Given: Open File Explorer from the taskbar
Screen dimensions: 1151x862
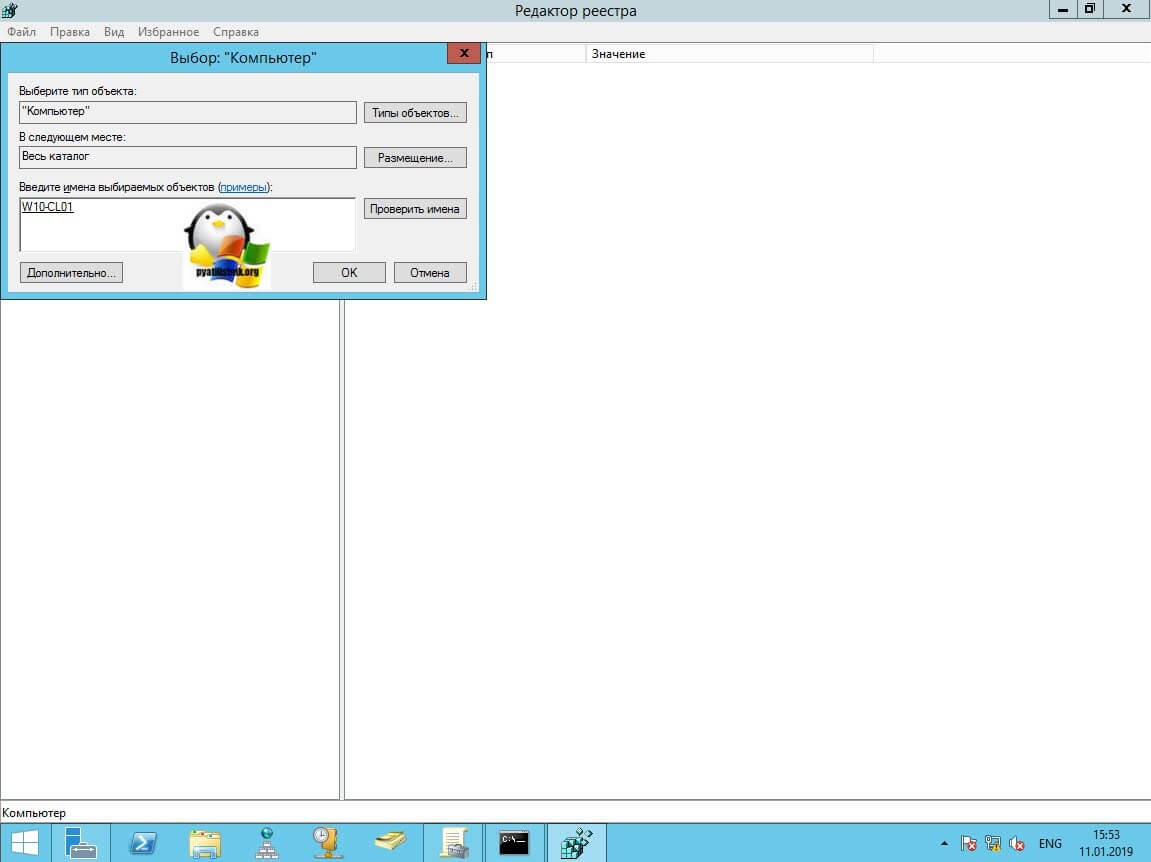Looking at the screenshot, I should [205, 843].
